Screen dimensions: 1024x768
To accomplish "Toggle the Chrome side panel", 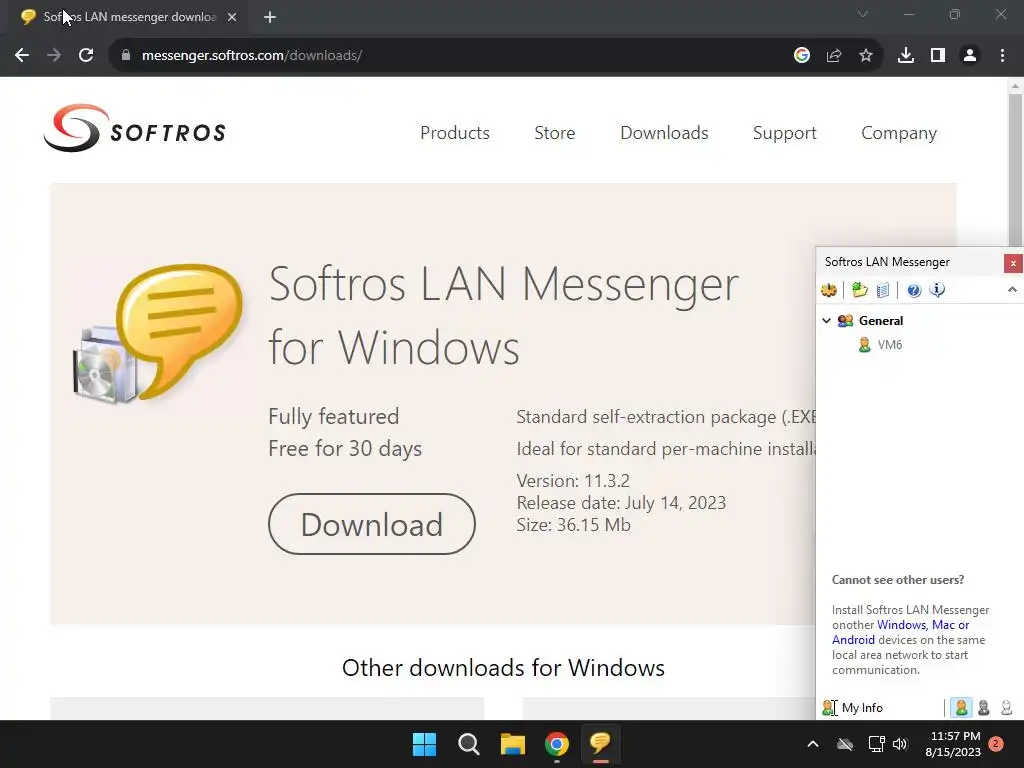I will pyautogui.click(x=938, y=56).
